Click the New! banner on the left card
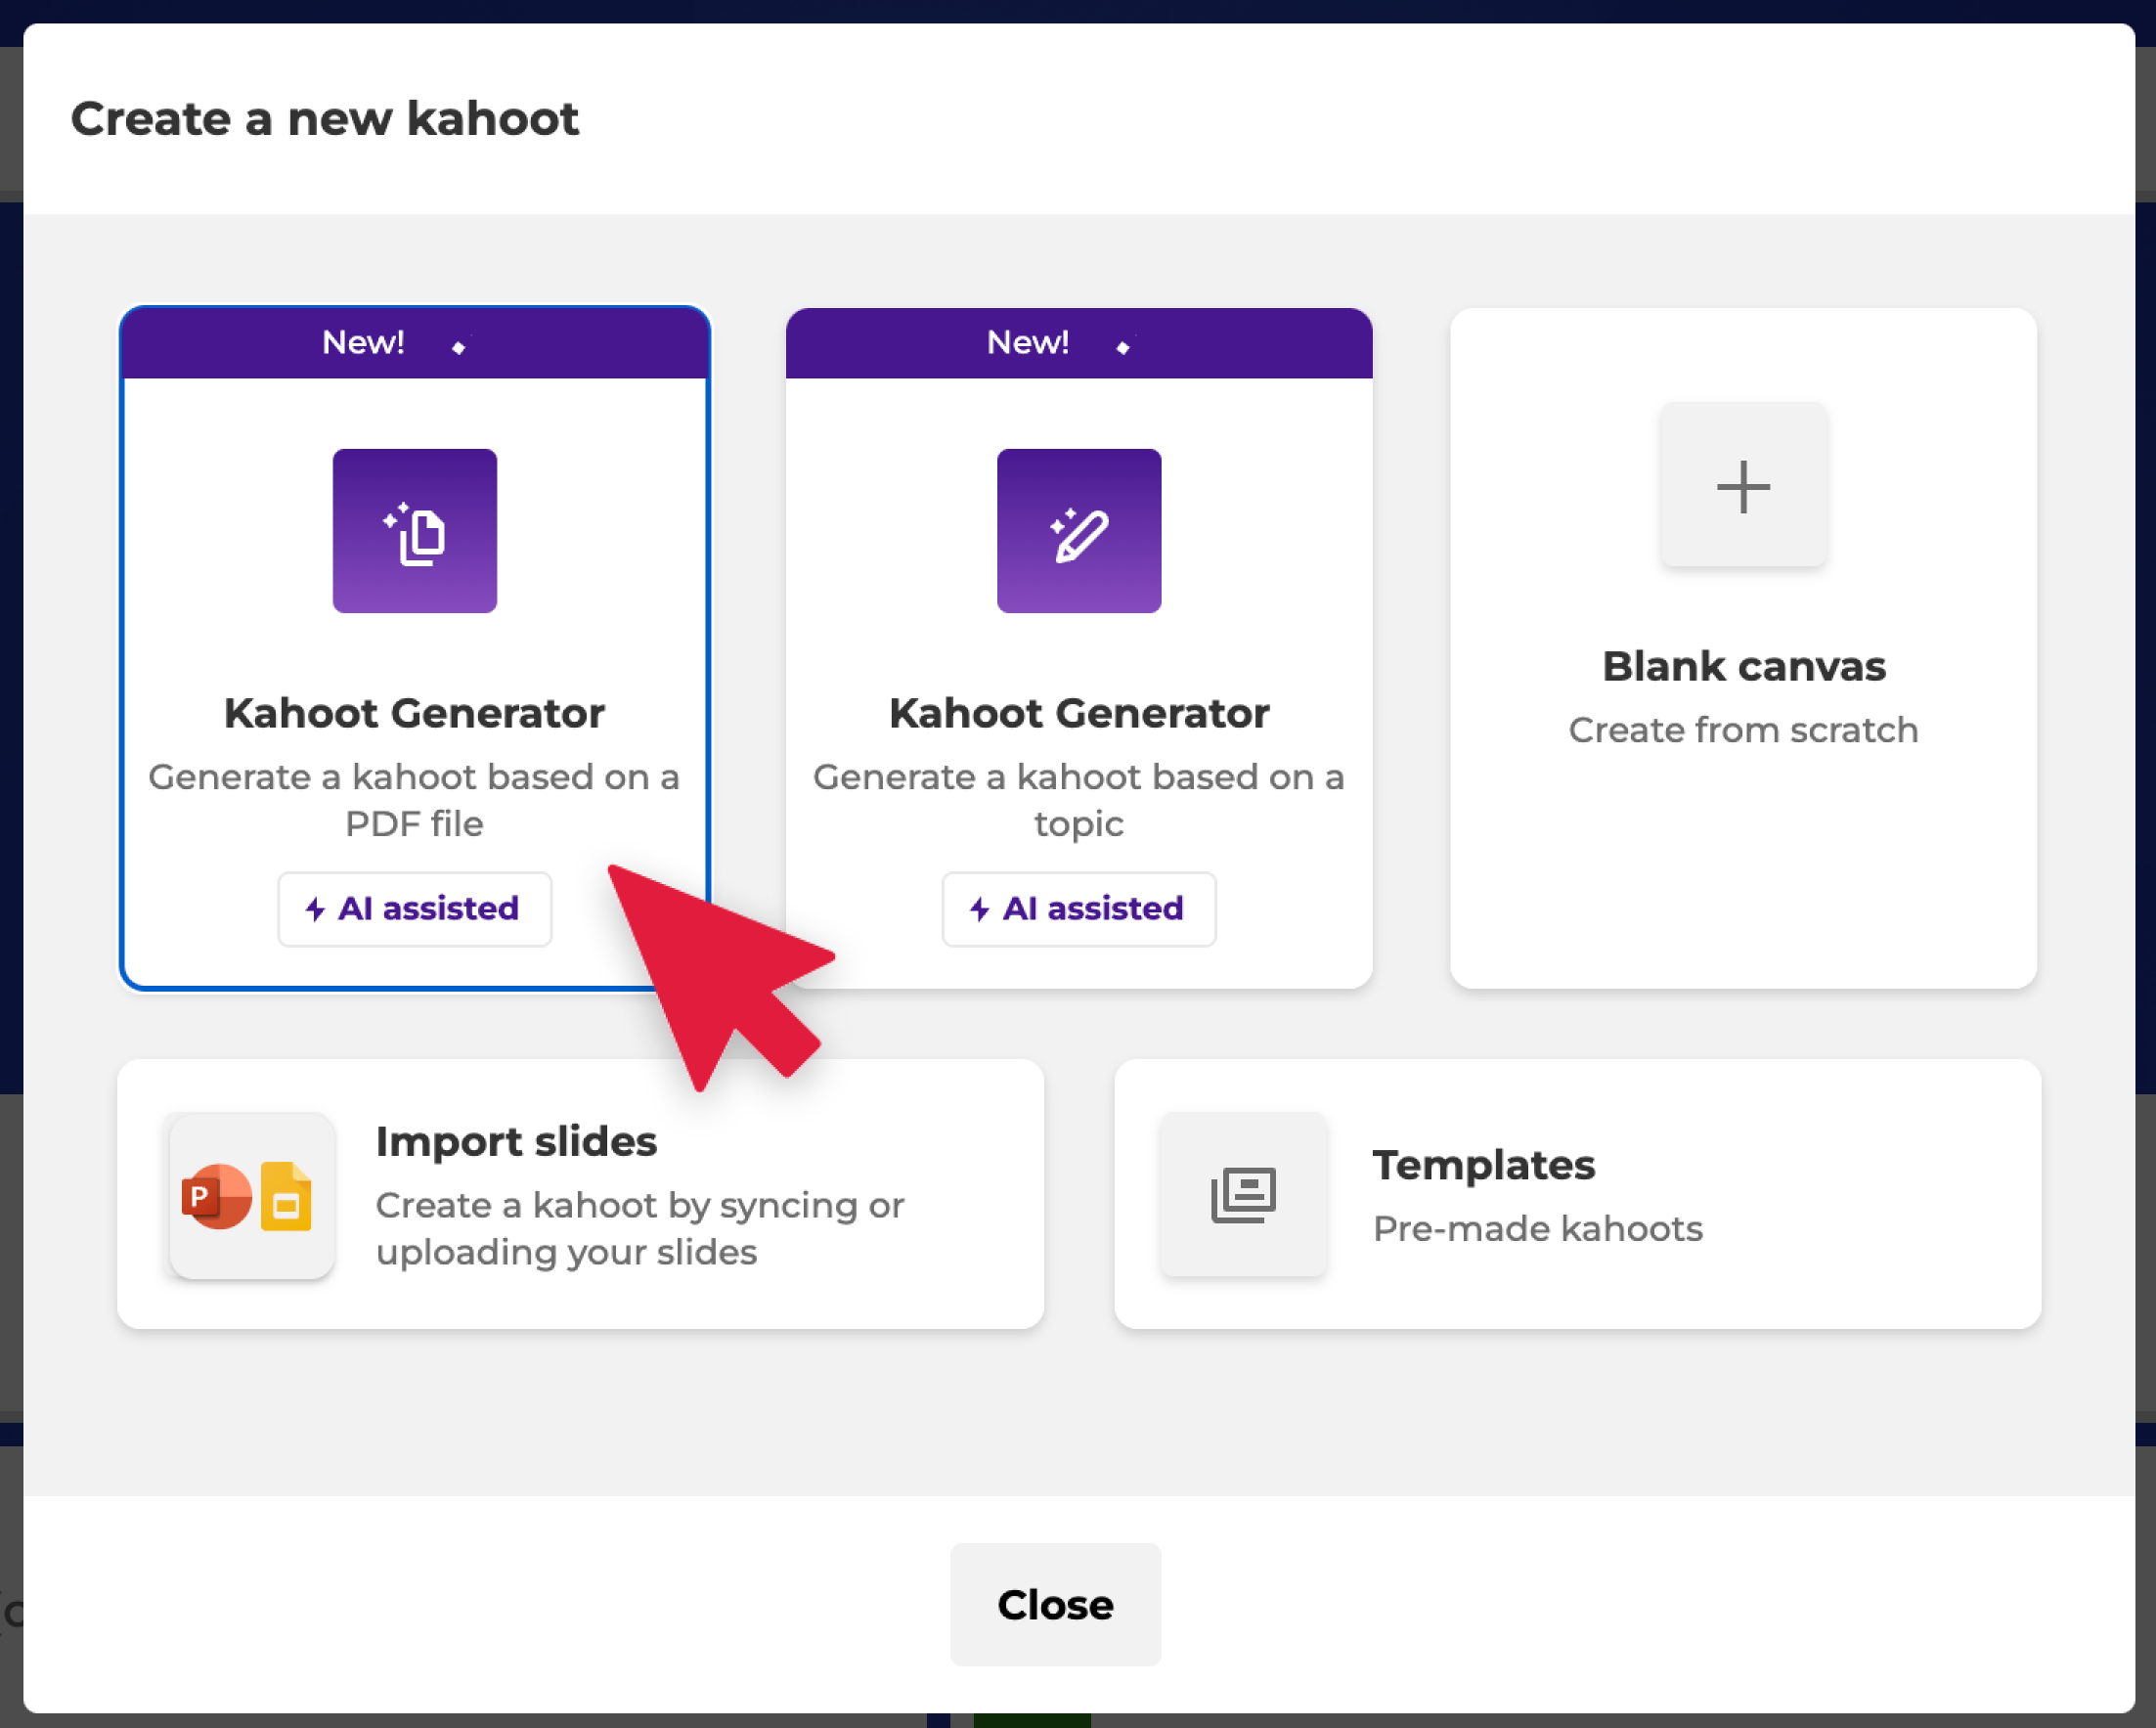This screenshot has height=1728, width=2156. click(363, 342)
